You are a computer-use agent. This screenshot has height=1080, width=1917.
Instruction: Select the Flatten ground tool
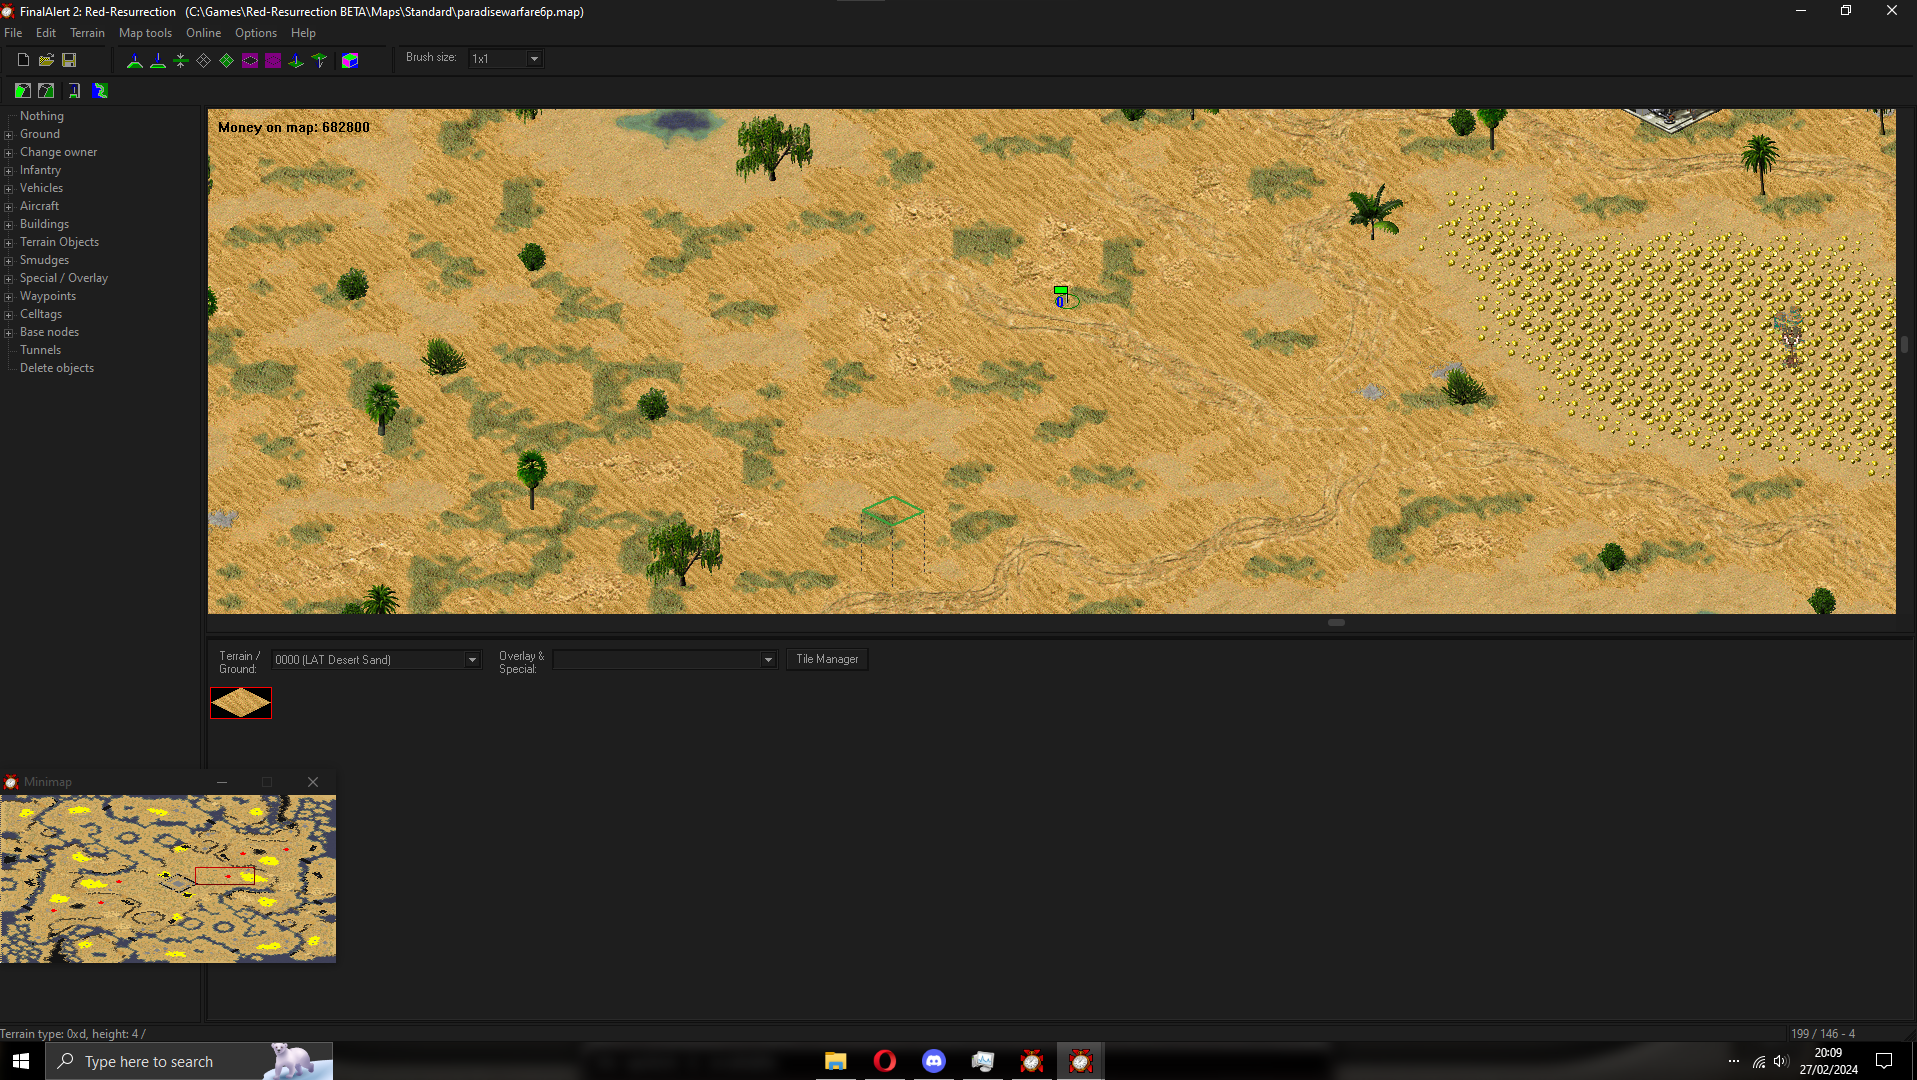click(181, 61)
